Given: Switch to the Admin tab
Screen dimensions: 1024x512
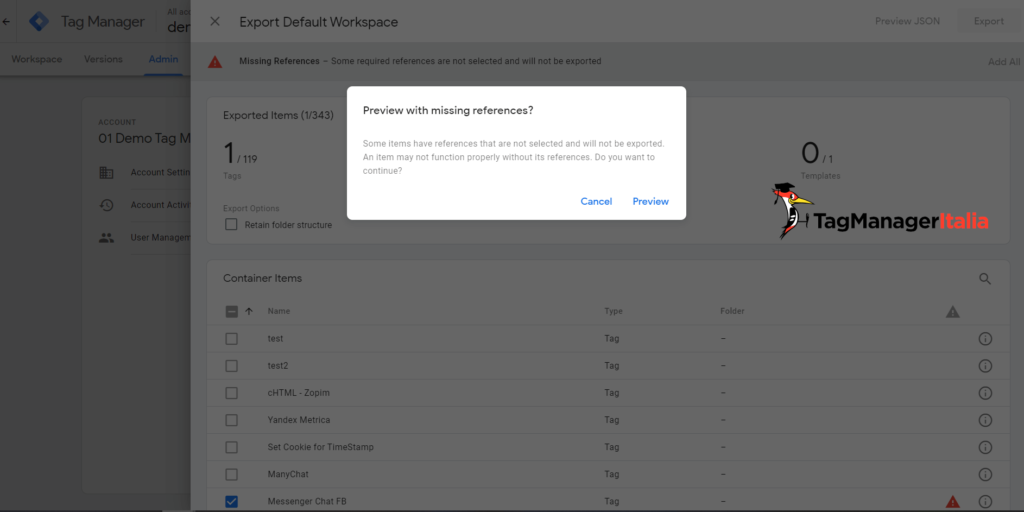Looking at the screenshot, I should point(163,59).
